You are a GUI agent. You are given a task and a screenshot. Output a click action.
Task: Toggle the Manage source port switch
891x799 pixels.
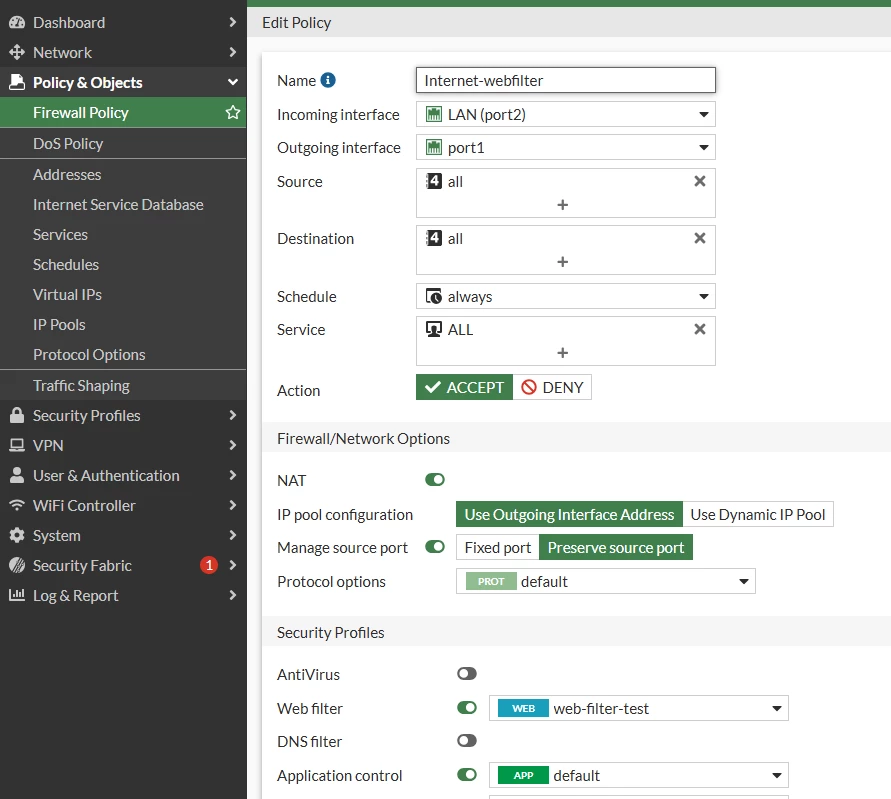coord(435,547)
